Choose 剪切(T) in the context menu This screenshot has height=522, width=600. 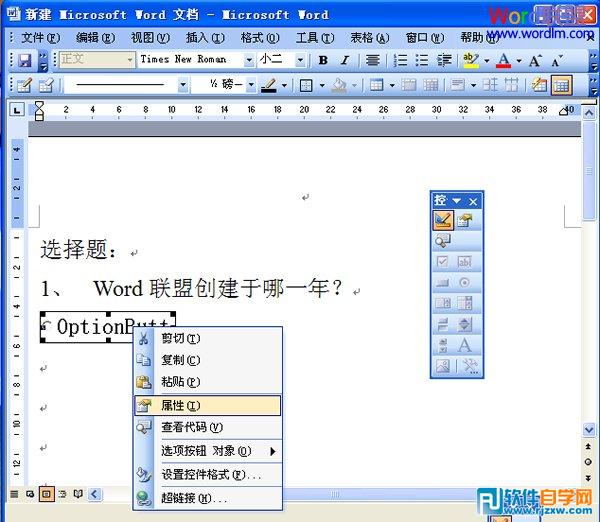208,338
